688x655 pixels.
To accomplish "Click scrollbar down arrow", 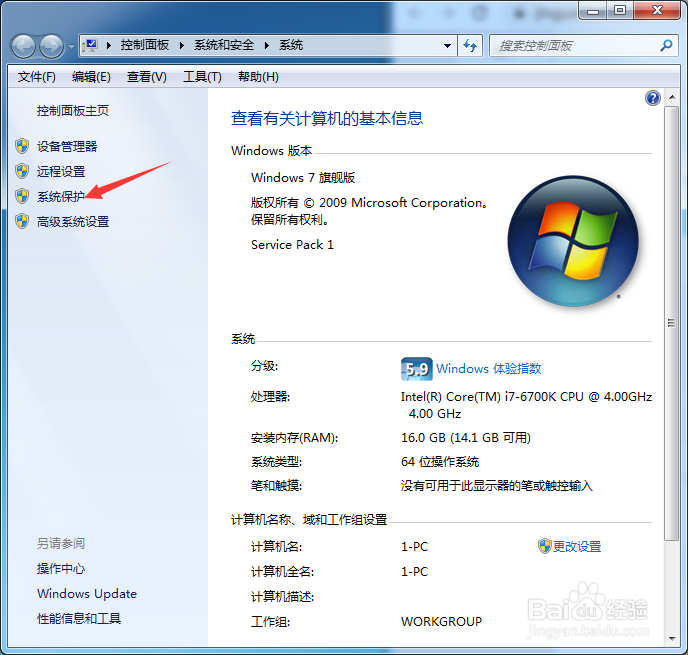I will (x=672, y=638).
